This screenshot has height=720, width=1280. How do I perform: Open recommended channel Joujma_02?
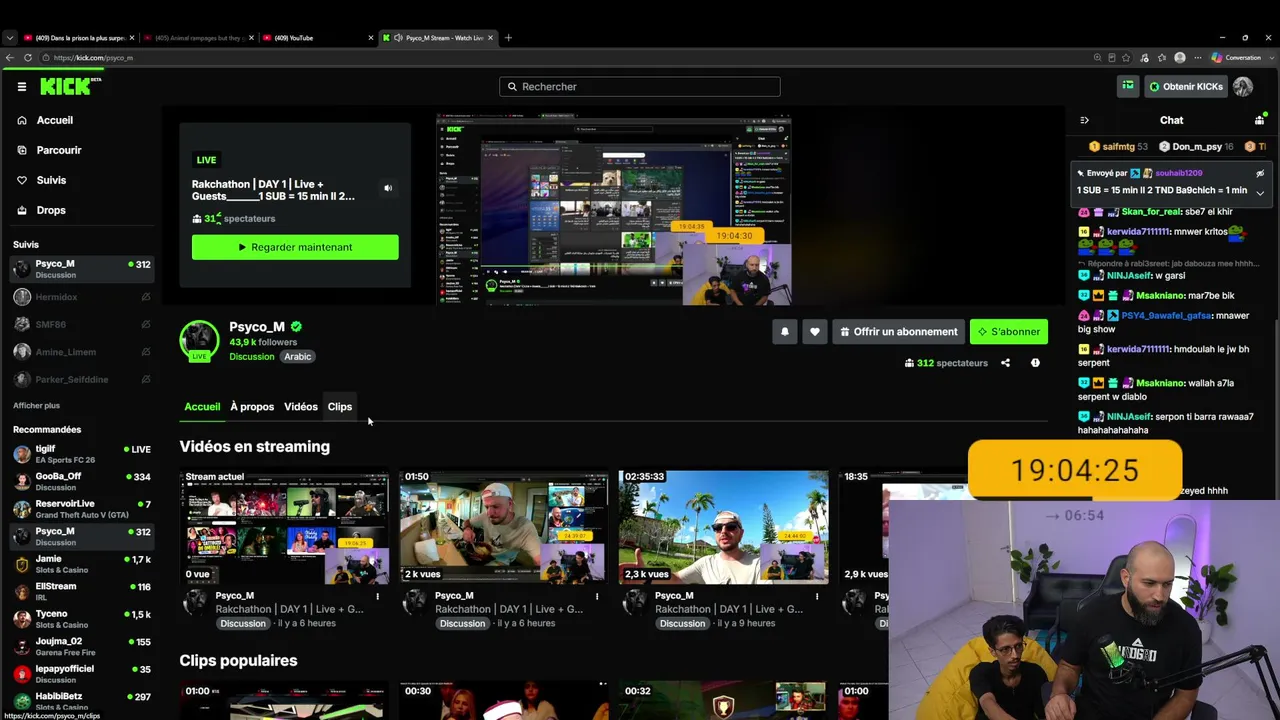tap(81, 647)
